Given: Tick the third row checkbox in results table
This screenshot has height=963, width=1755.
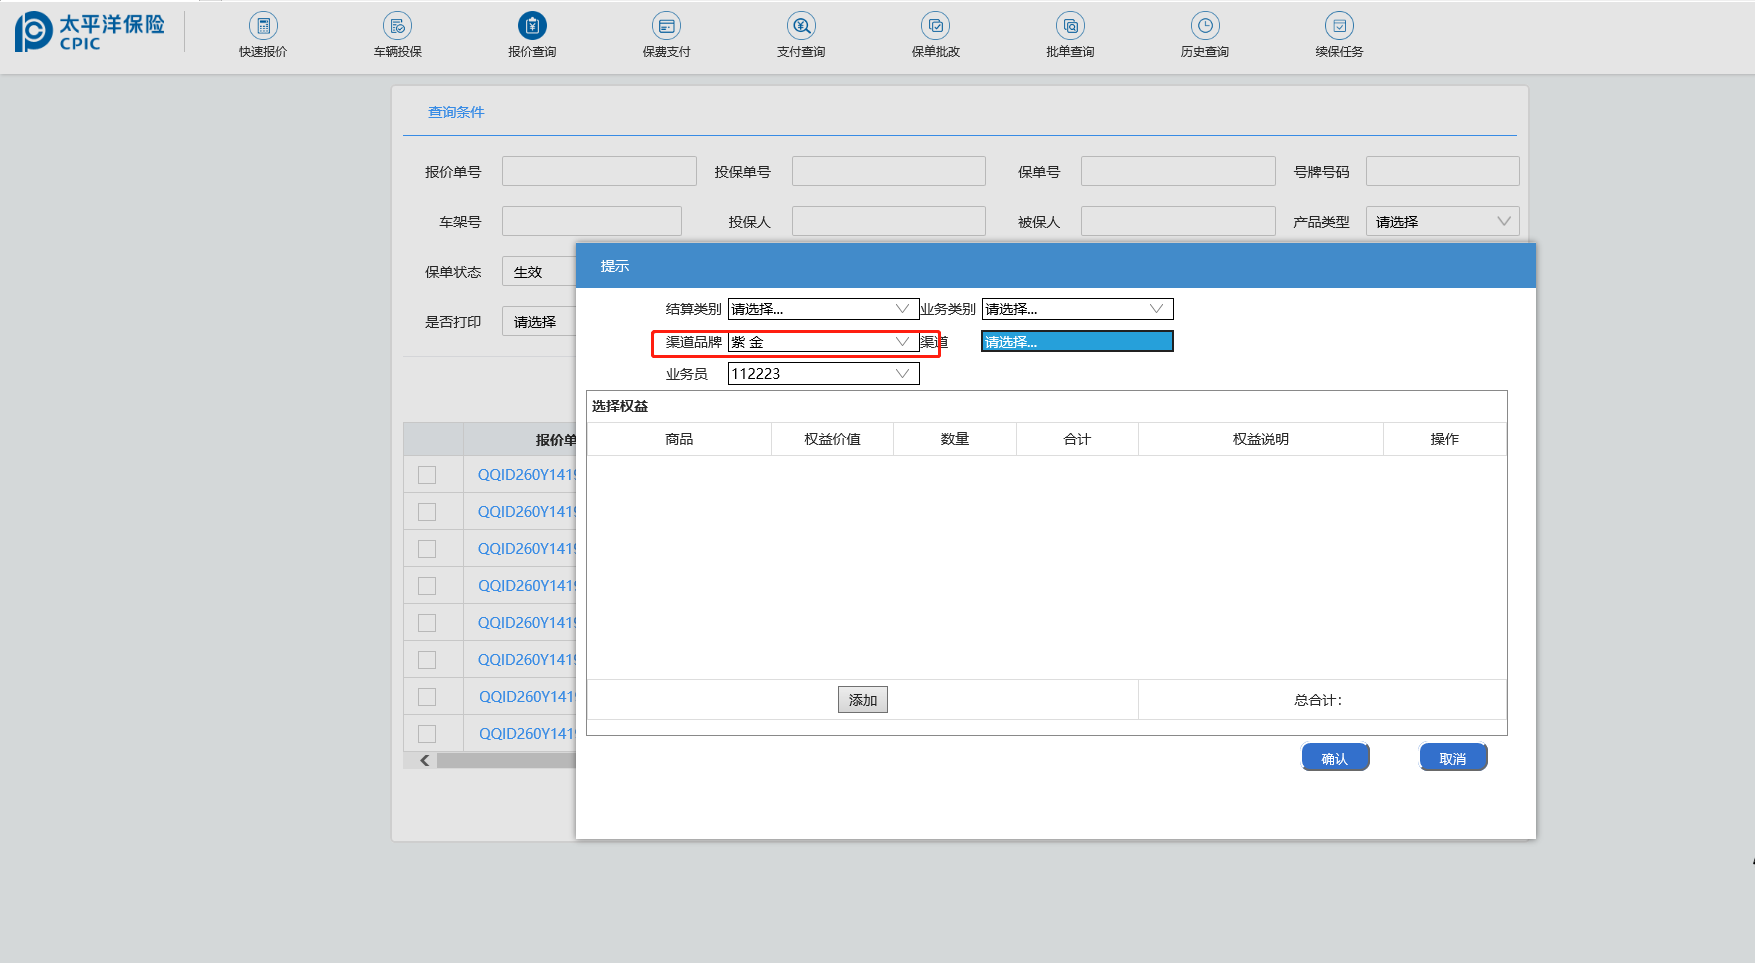Looking at the screenshot, I should 427,549.
